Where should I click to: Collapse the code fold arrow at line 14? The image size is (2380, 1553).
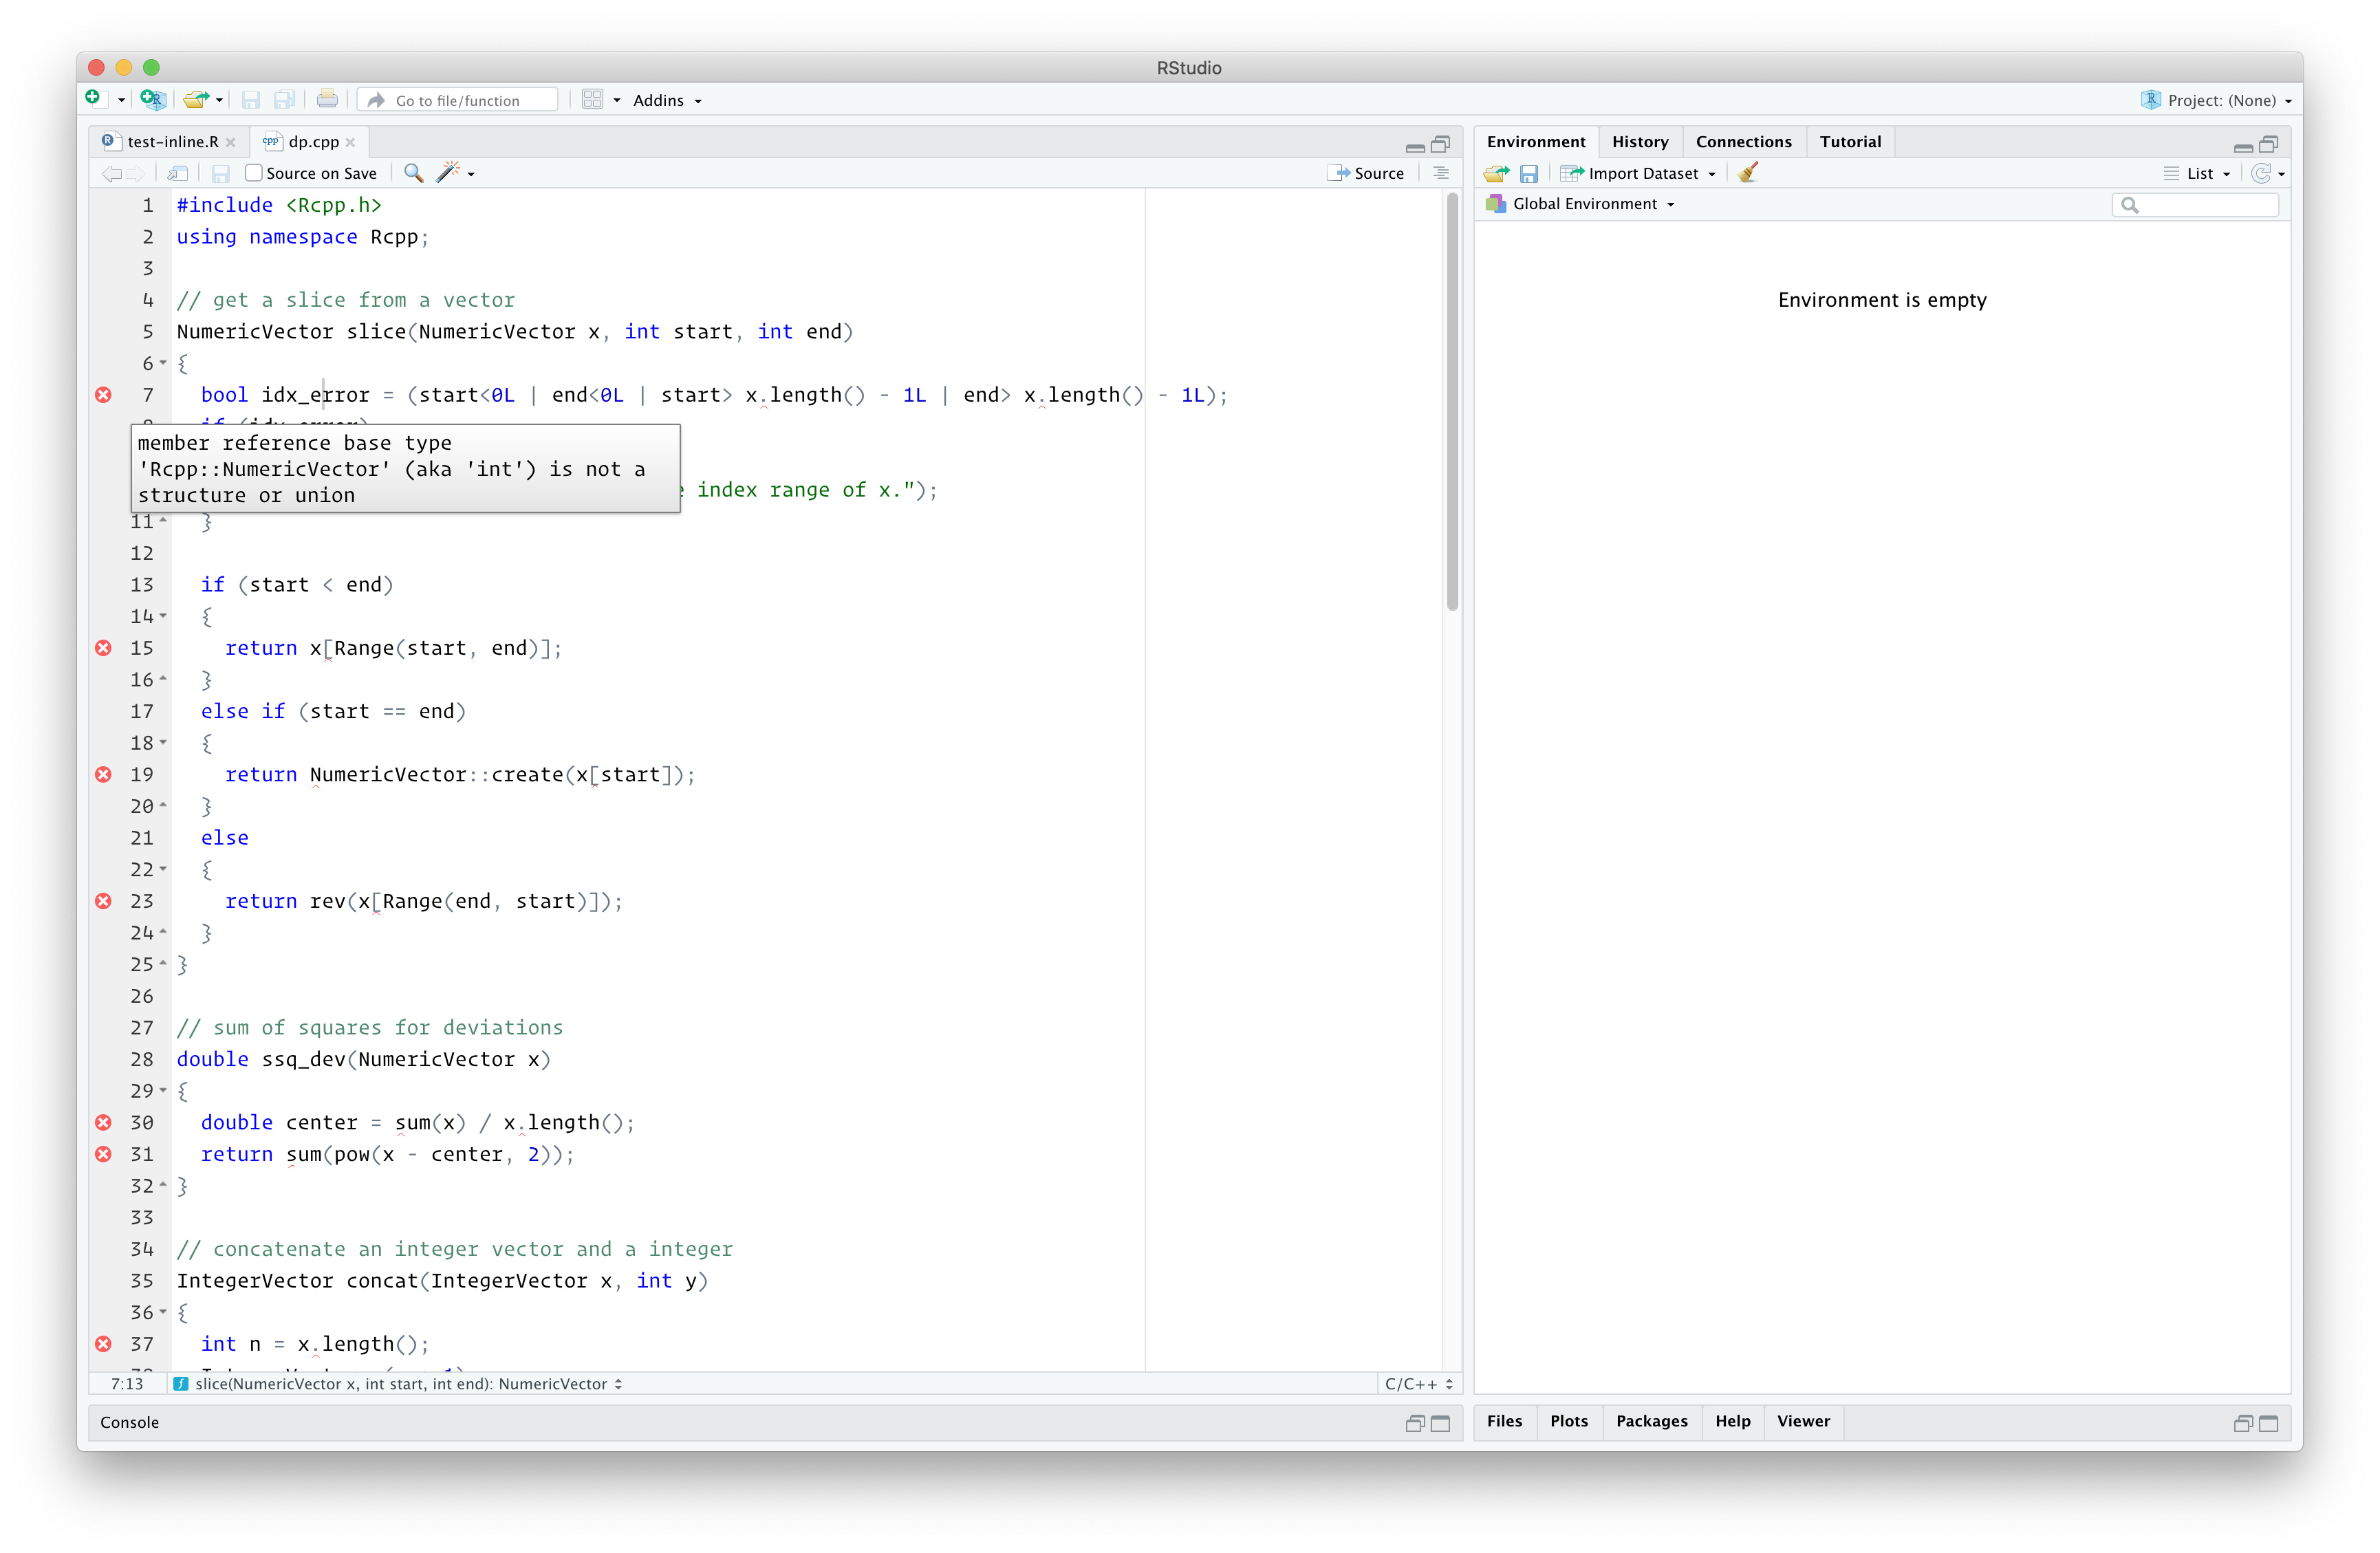click(163, 616)
